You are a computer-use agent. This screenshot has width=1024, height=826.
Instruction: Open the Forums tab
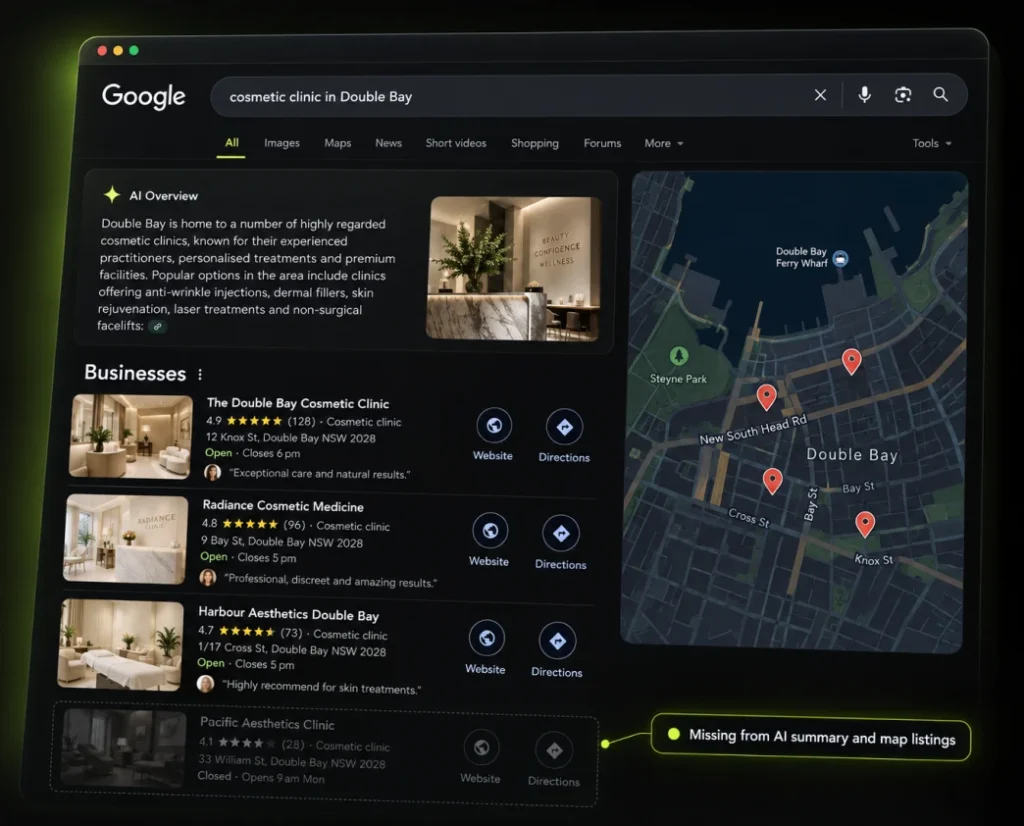point(602,143)
